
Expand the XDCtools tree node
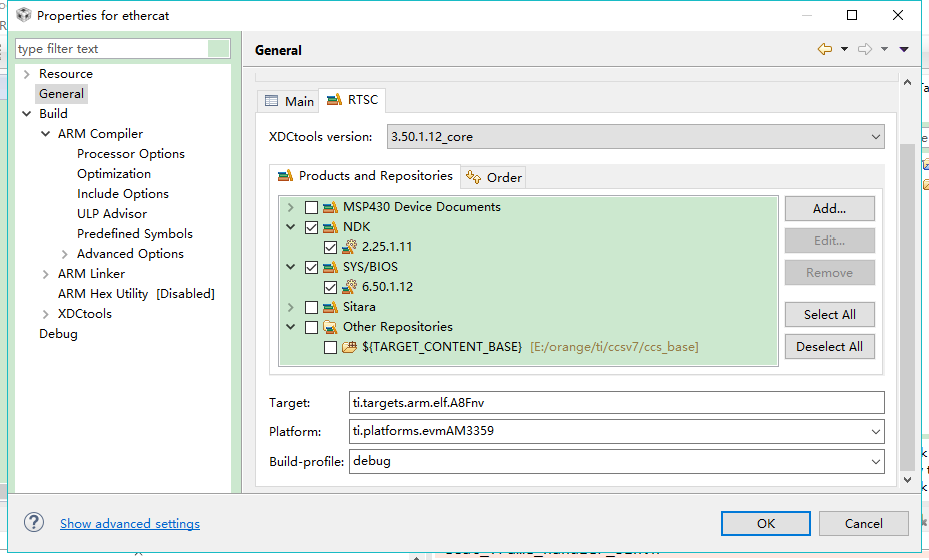click(46, 314)
